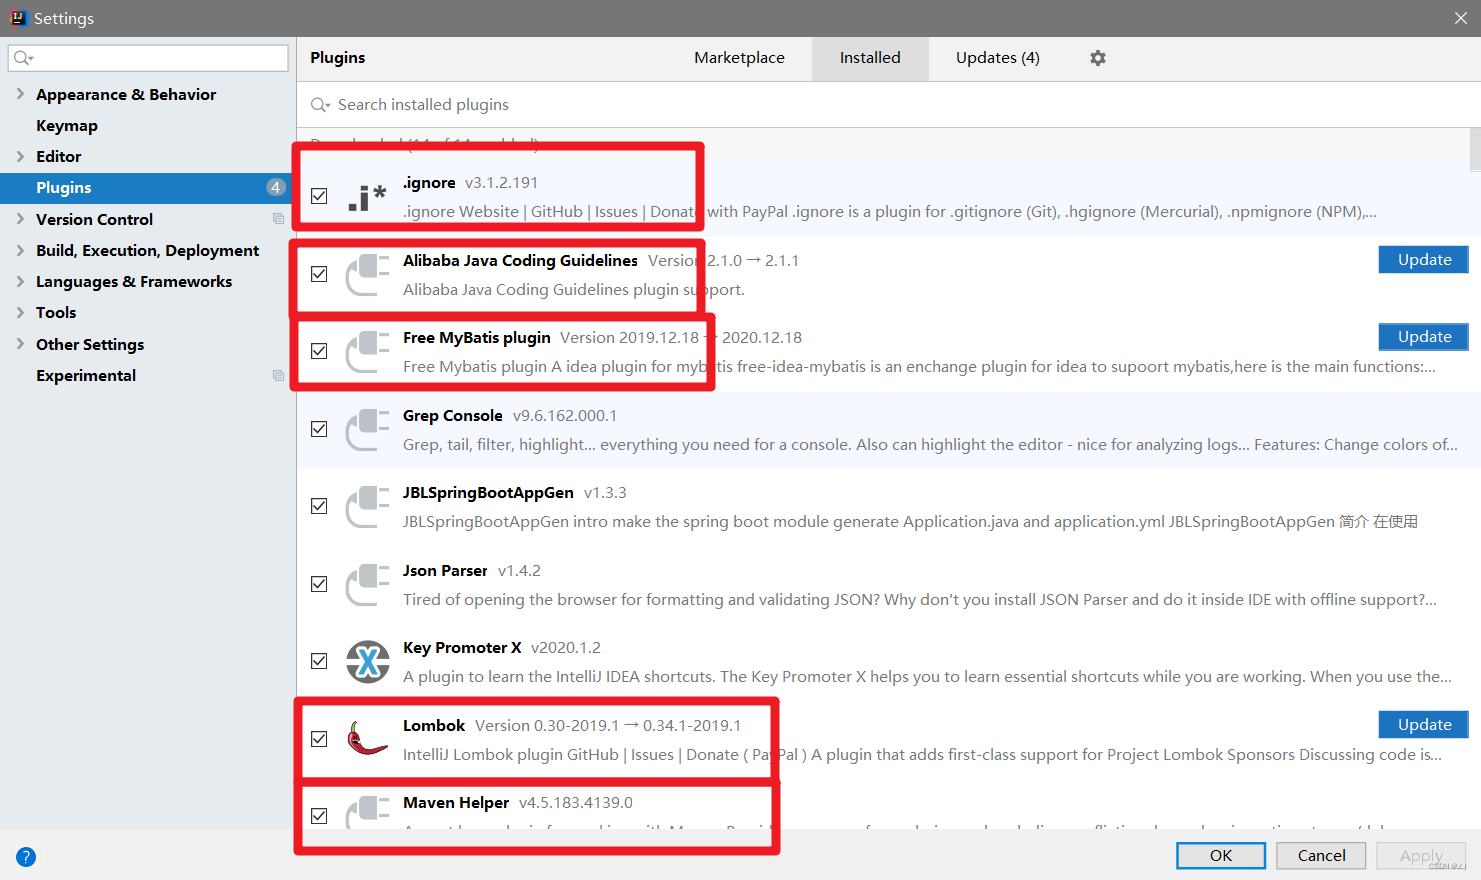Click the search icon in installed plugins field
This screenshot has height=880, width=1481.
(320, 105)
